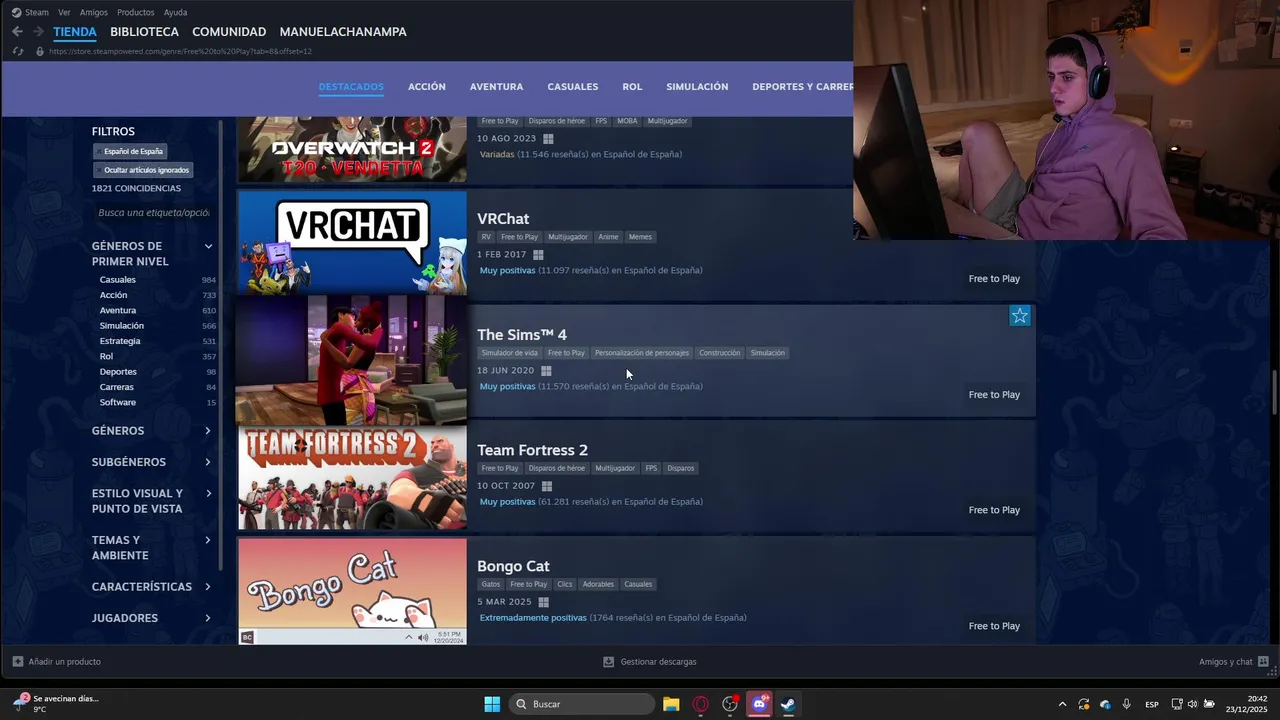Show hidden system tray icons
The width and height of the screenshot is (1280, 720).
[1062, 704]
